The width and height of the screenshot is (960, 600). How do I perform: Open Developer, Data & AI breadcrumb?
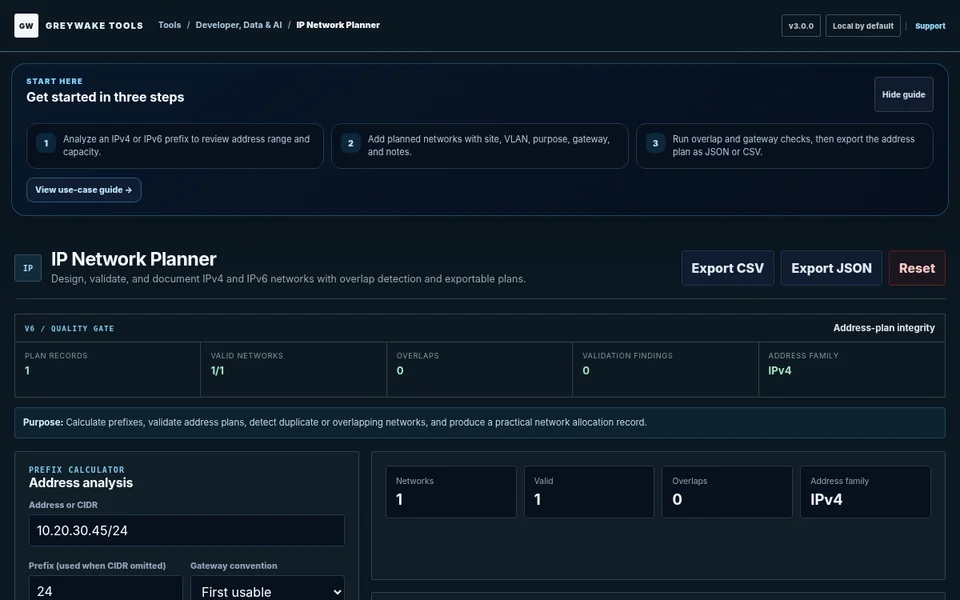click(239, 25)
